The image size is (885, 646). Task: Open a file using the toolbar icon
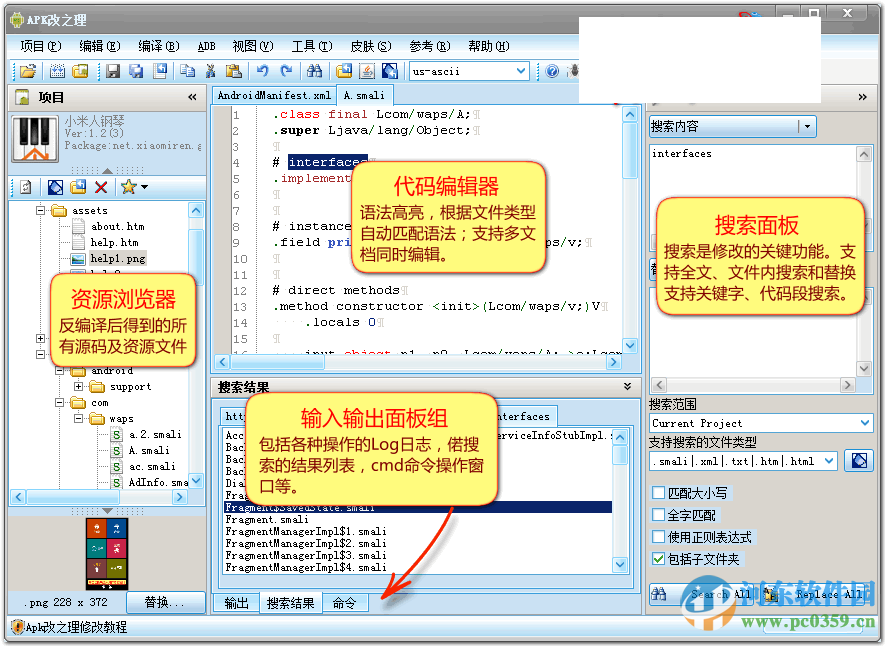[x=26, y=71]
